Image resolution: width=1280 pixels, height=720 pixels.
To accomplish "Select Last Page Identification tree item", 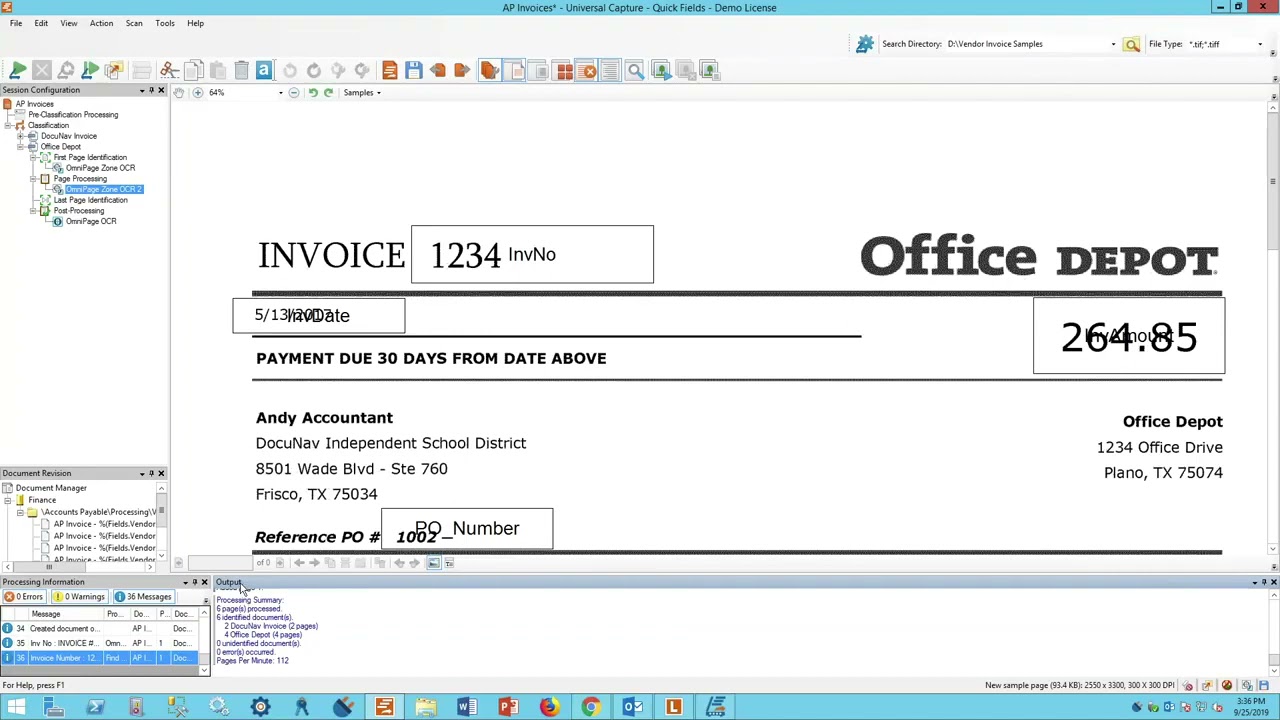I will coord(90,200).
